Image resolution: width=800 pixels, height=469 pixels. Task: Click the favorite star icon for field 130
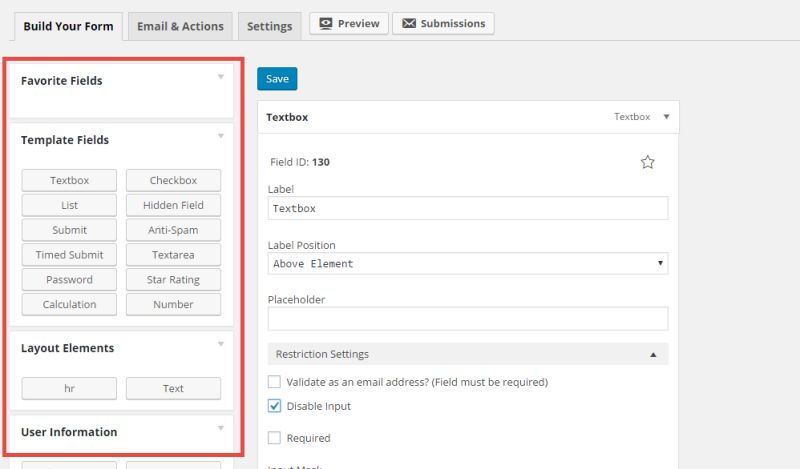coord(647,162)
